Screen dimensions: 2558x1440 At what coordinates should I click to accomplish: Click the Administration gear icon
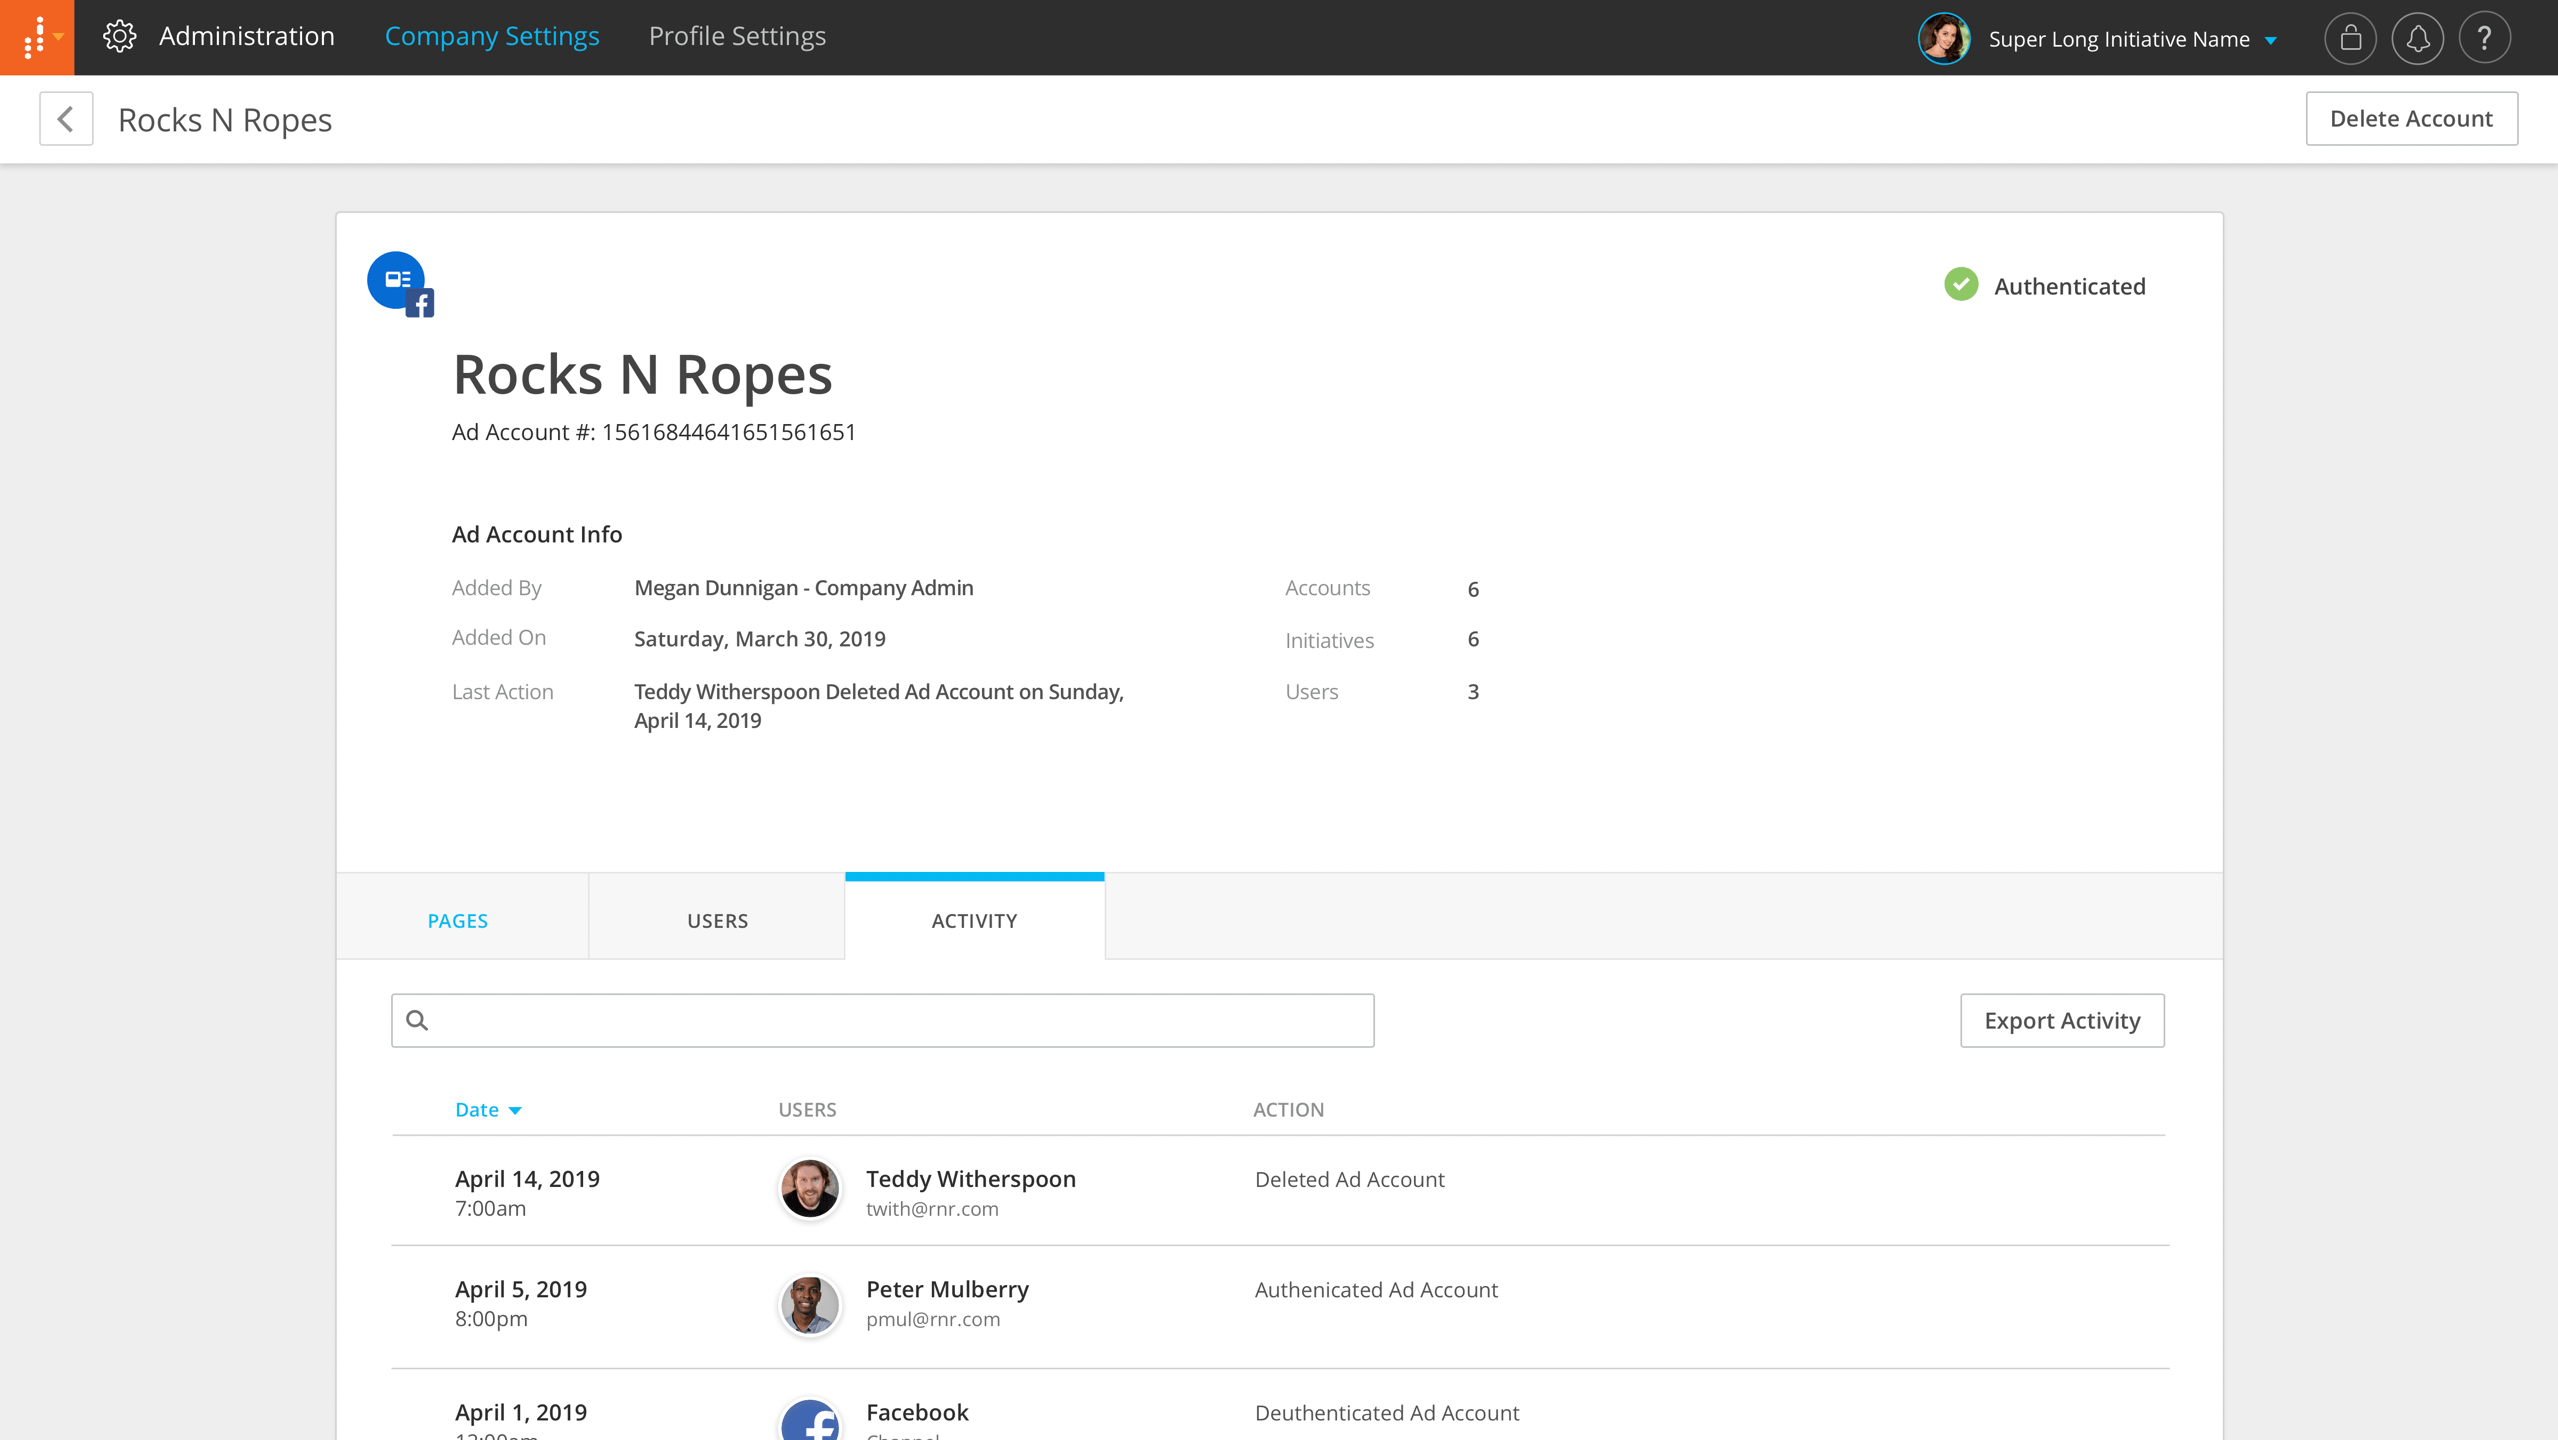pos(120,37)
